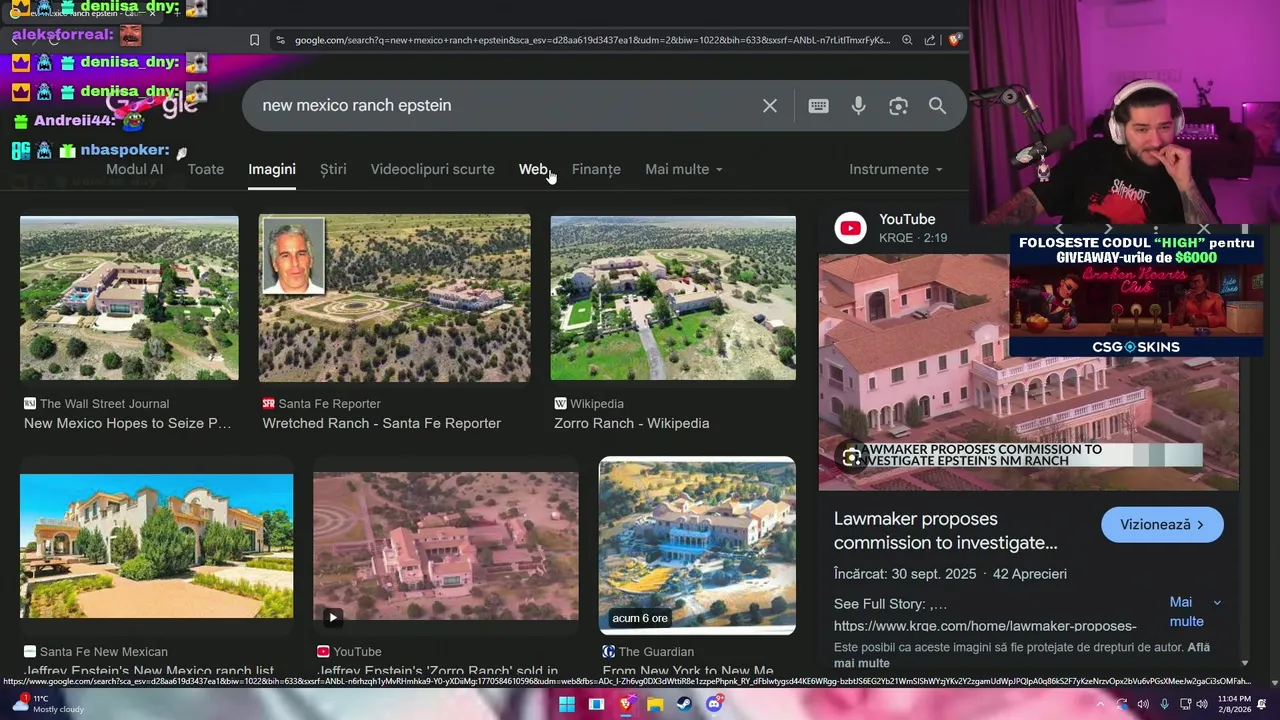The width and height of the screenshot is (1280, 720).
Task: Click the microphone icon in system tray
Action: [x=1164, y=704]
